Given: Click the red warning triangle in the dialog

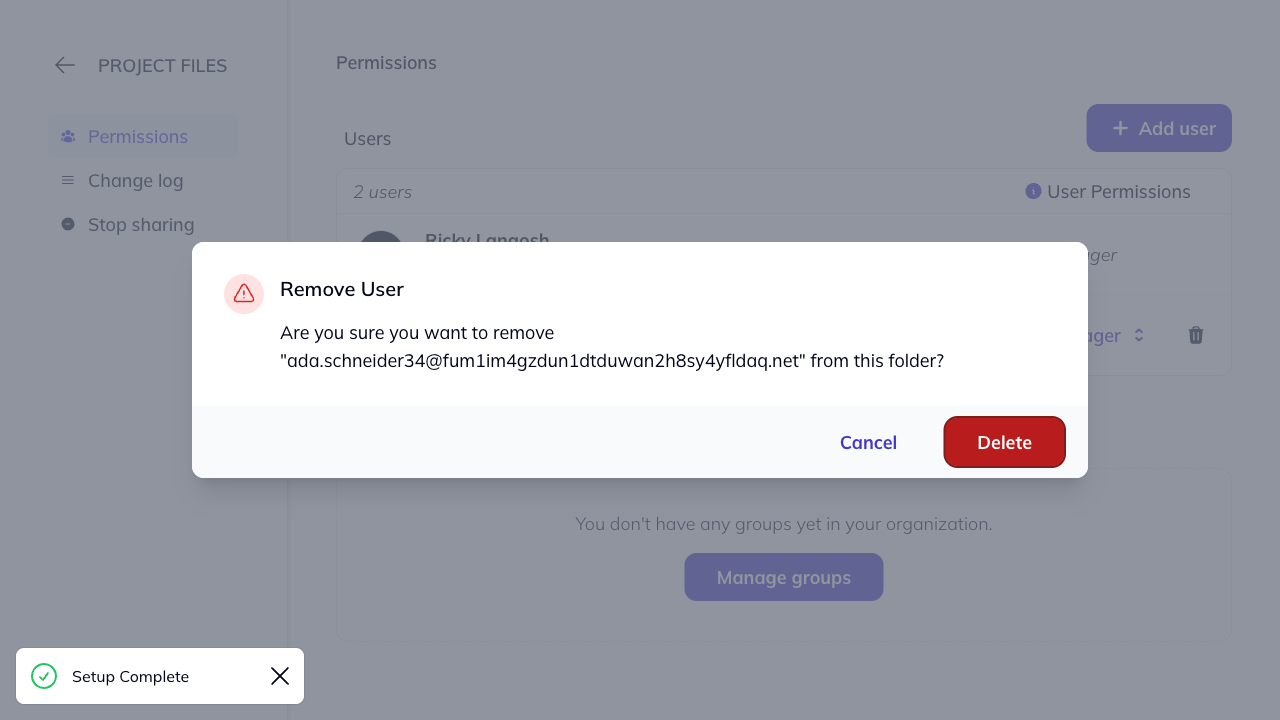Looking at the screenshot, I should pos(243,293).
